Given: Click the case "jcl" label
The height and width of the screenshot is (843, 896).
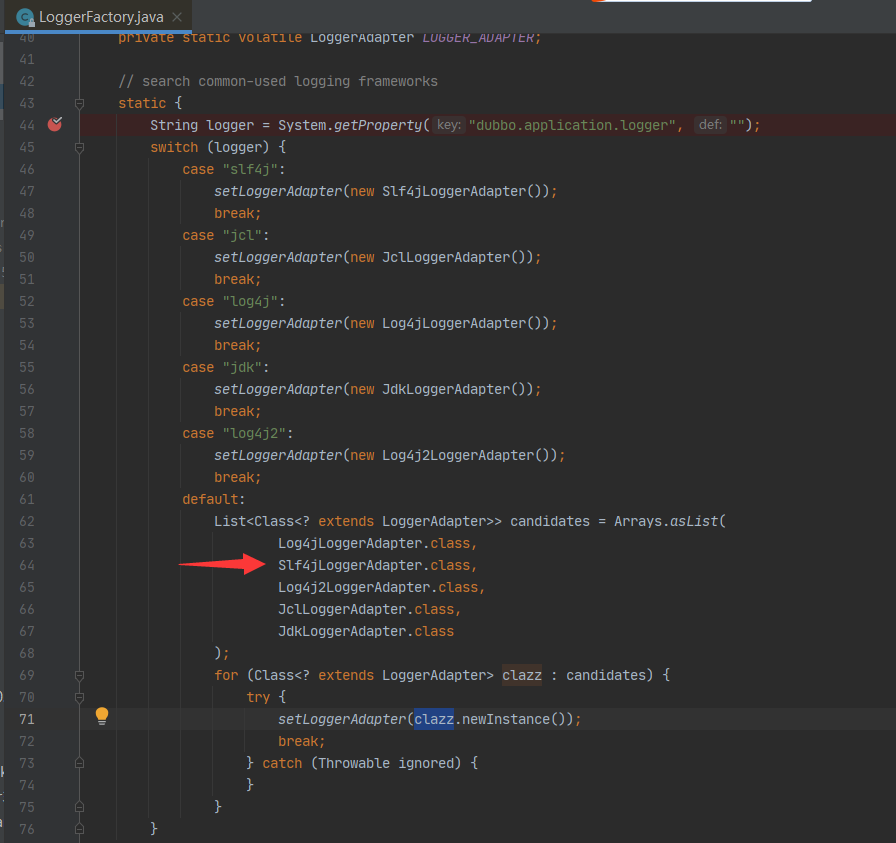Looking at the screenshot, I should click(225, 235).
